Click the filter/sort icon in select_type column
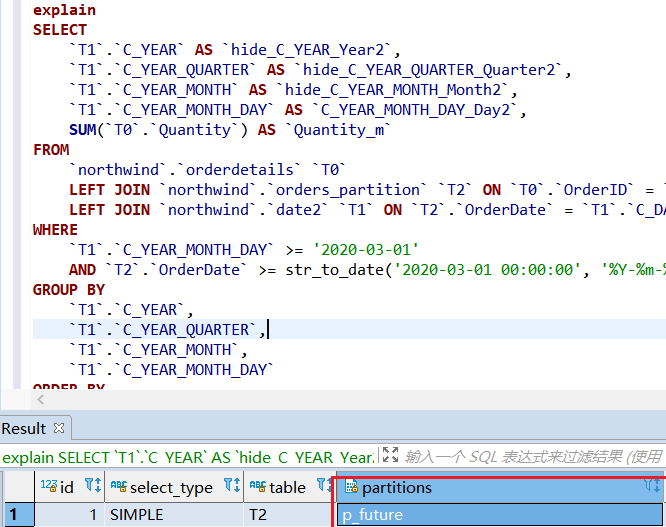The image size is (666, 527). tap(232, 485)
